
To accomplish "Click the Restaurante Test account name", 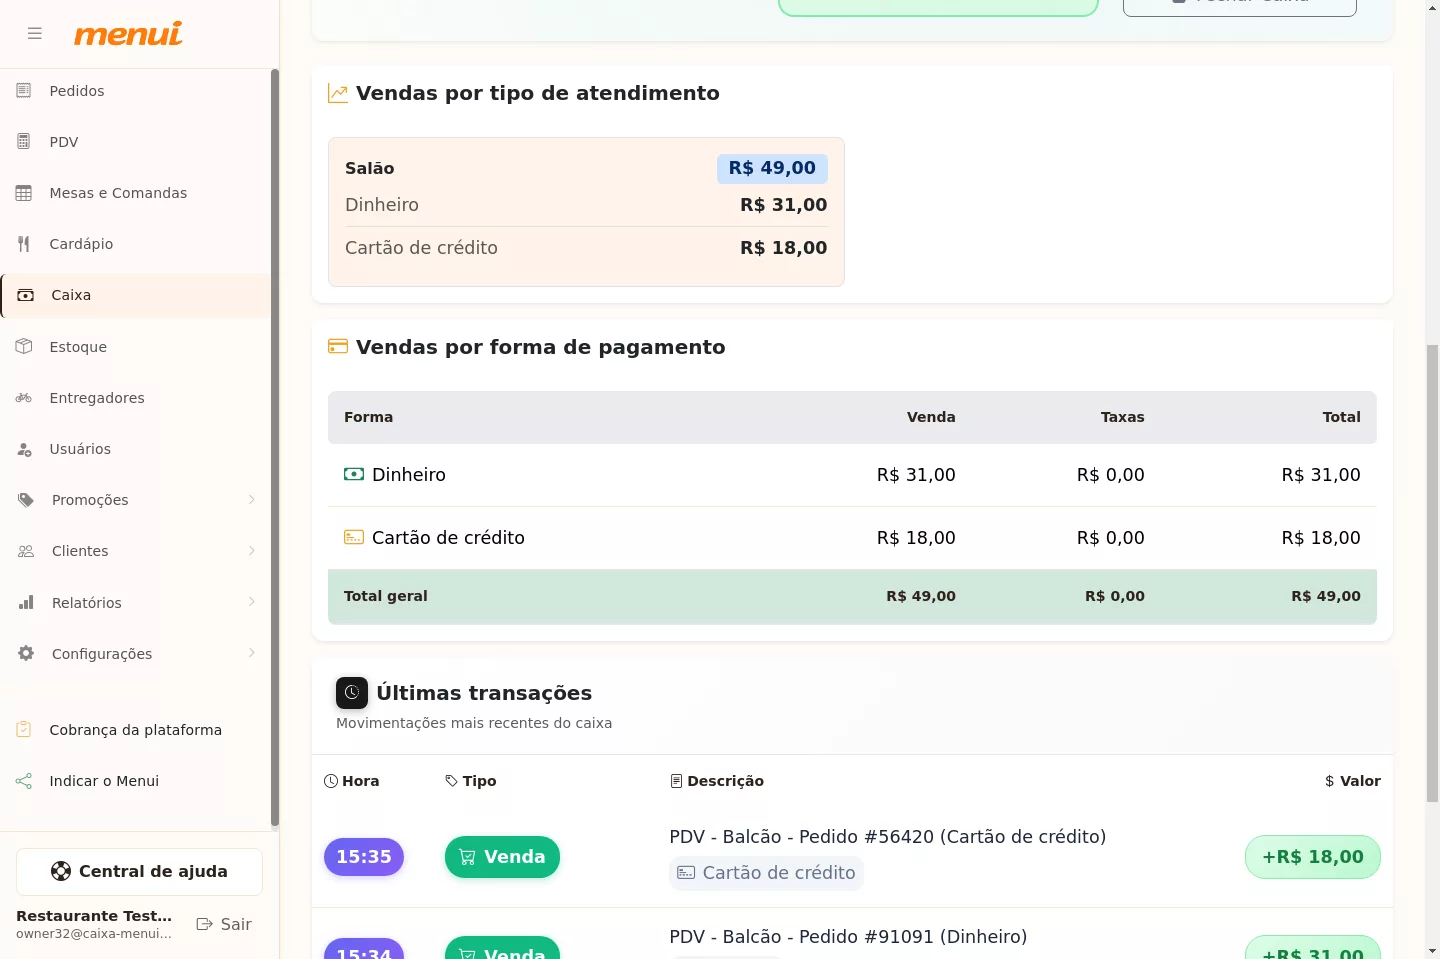I will pyautogui.click(x=94, y=916).
